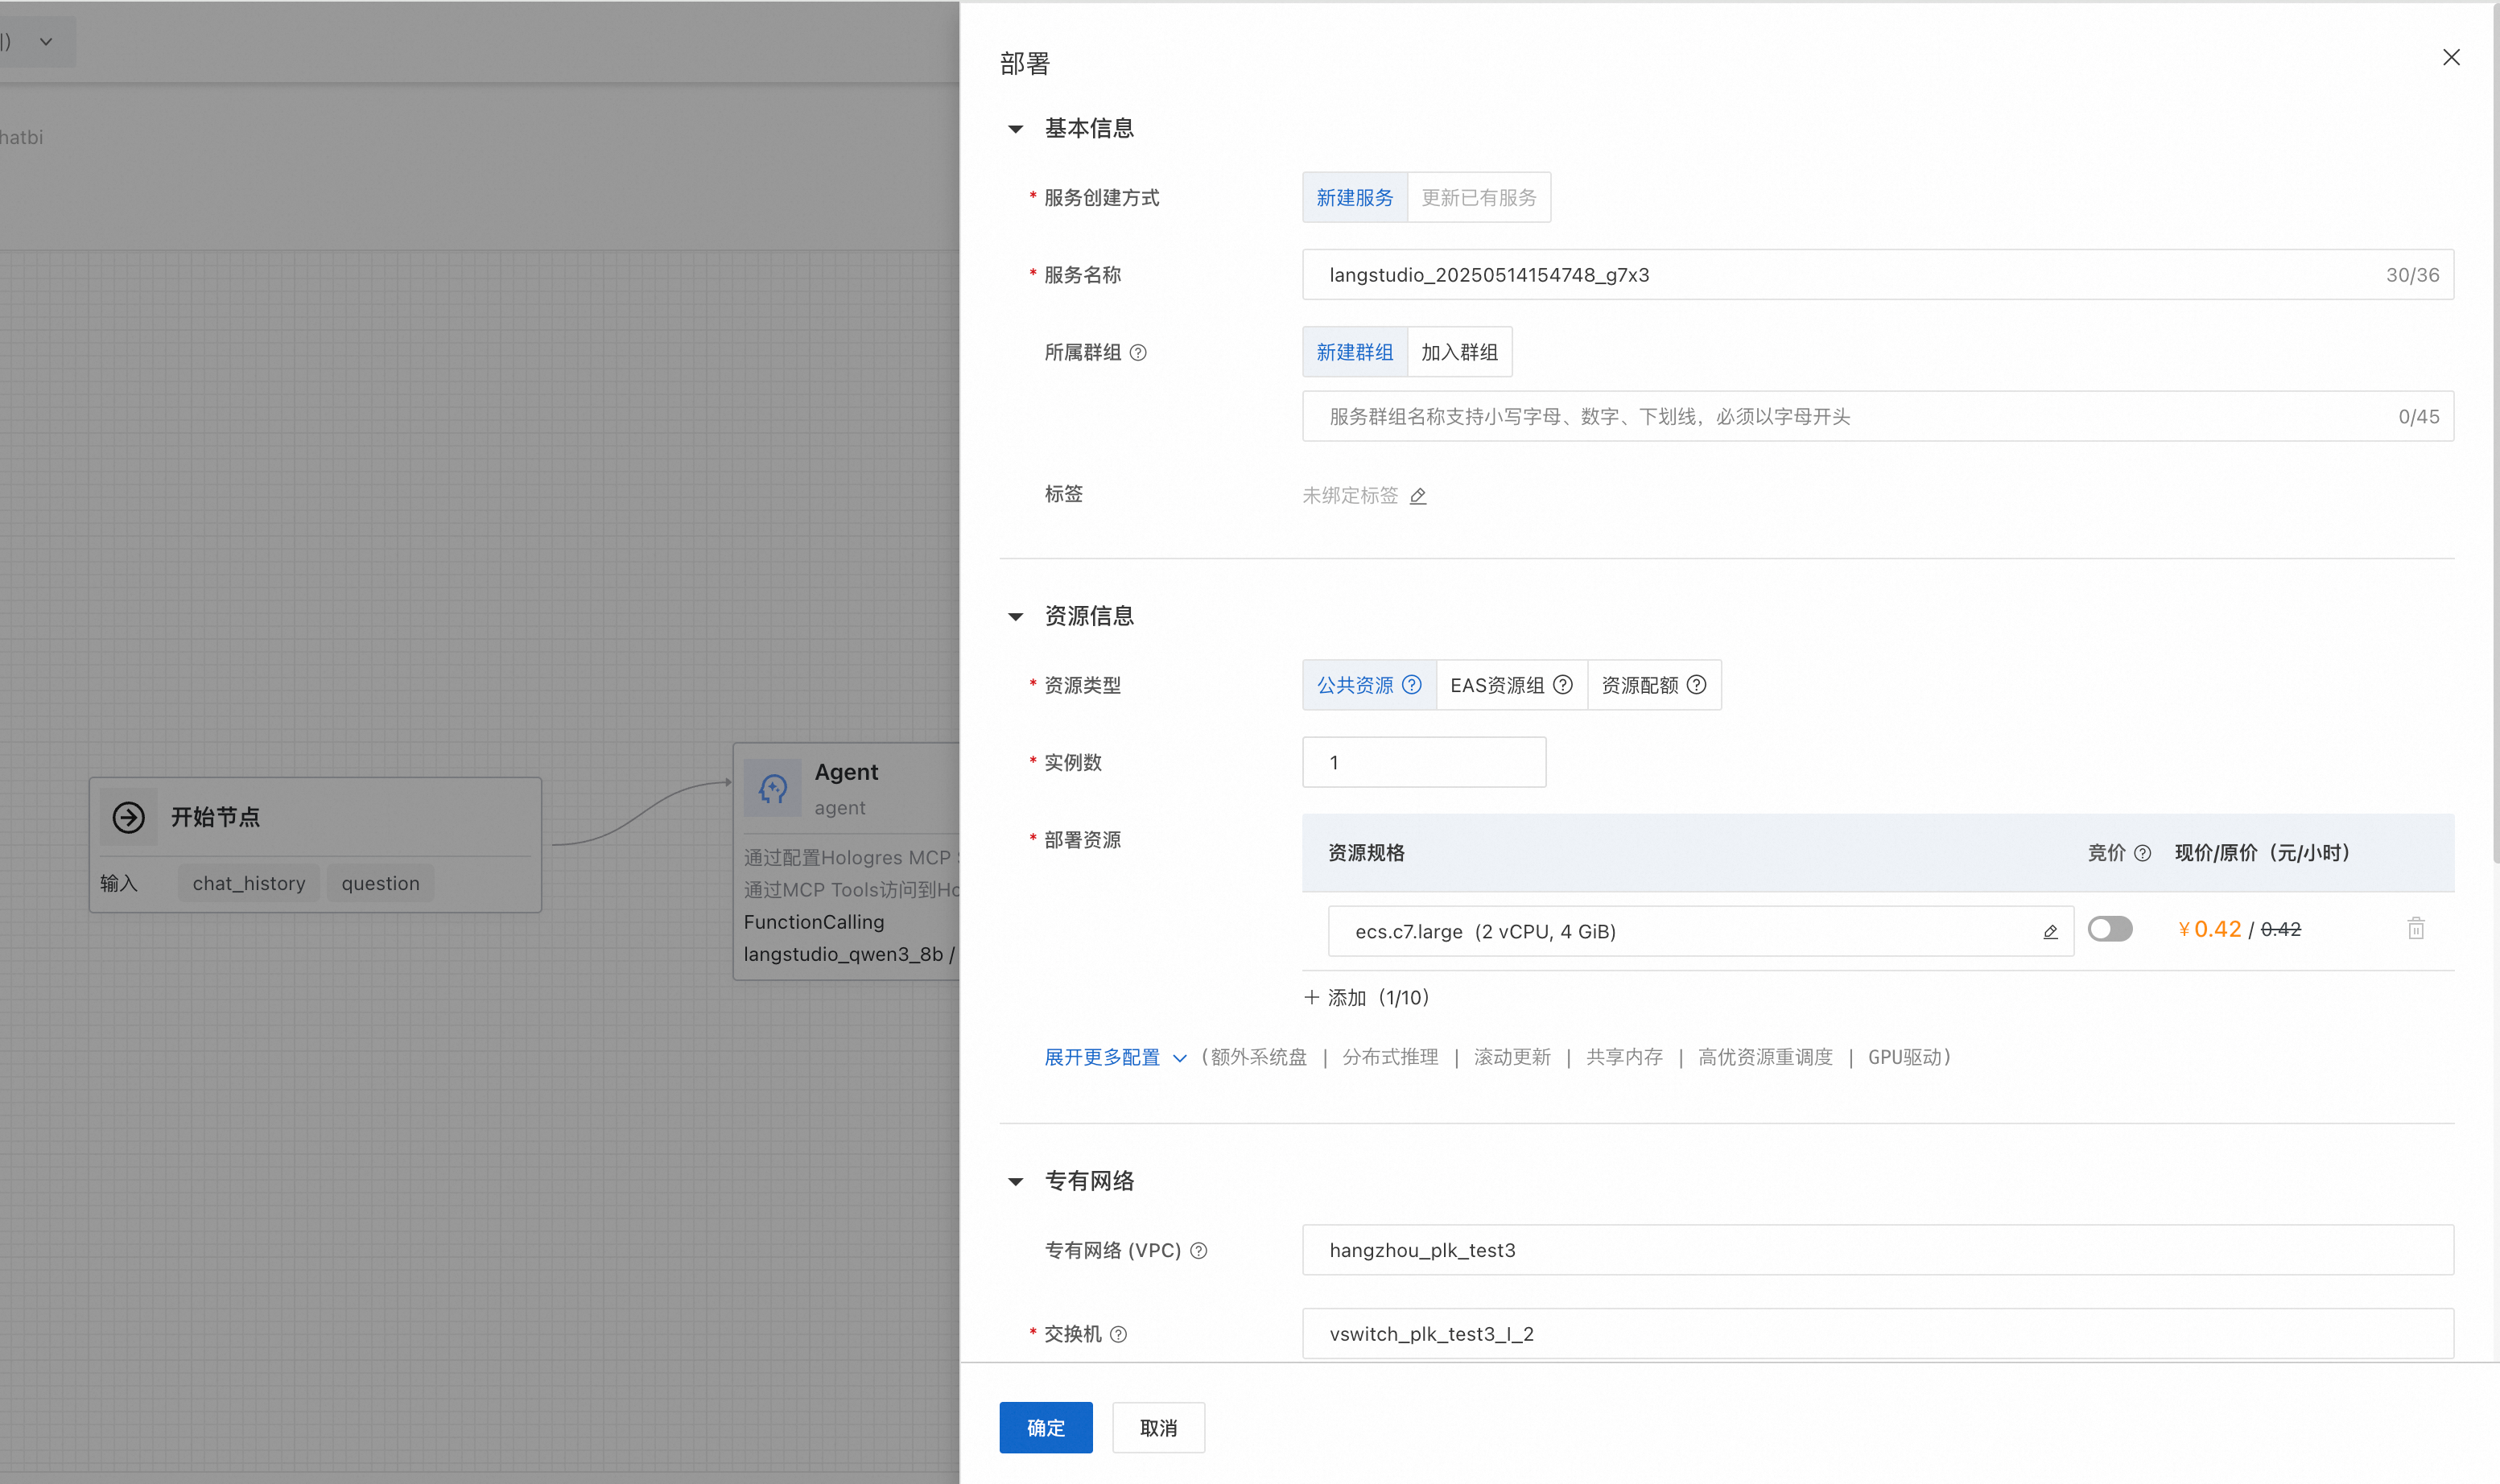Click the help icon on EAS资源组 option
This screenshot has height=1484, width=2500.
click(1563, 685)
